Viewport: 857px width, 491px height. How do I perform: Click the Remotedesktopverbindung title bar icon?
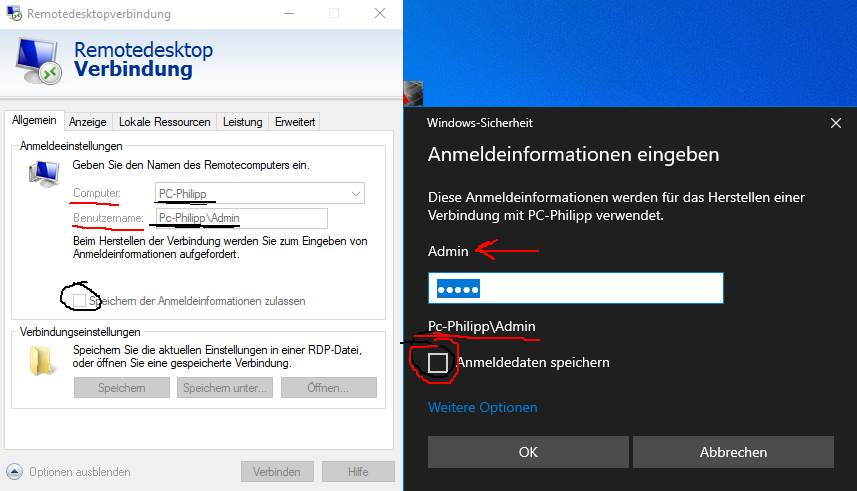click(14, 13)
